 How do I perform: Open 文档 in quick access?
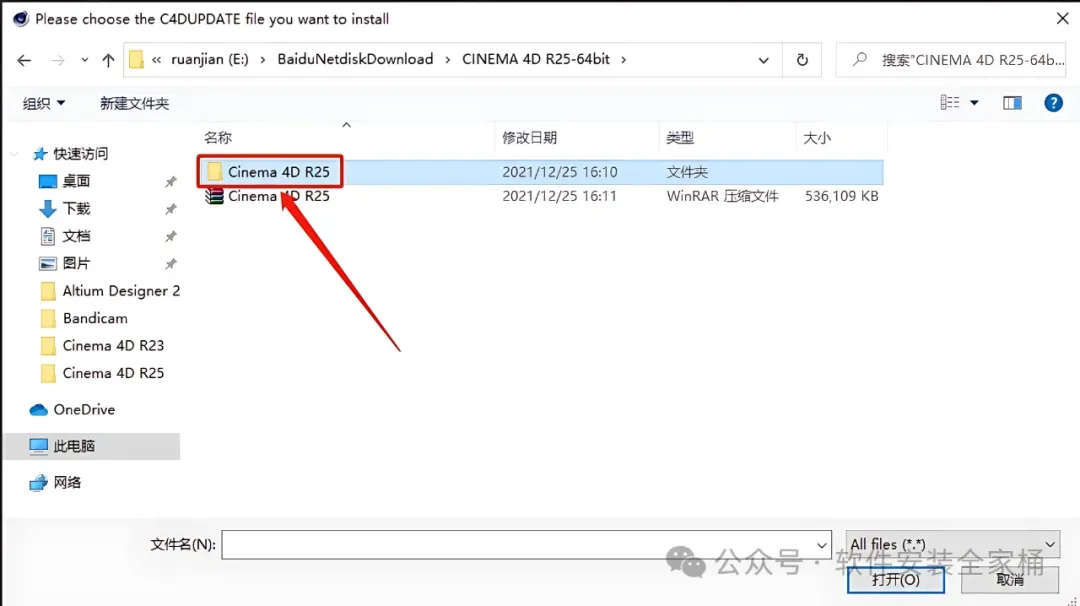click(x=76, y=236)
